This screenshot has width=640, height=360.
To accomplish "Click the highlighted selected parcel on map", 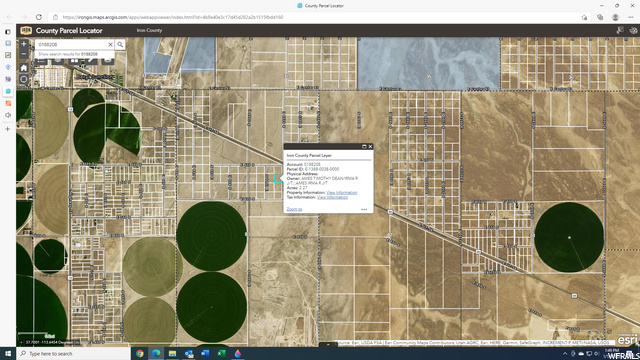I will tap(278, 178).
